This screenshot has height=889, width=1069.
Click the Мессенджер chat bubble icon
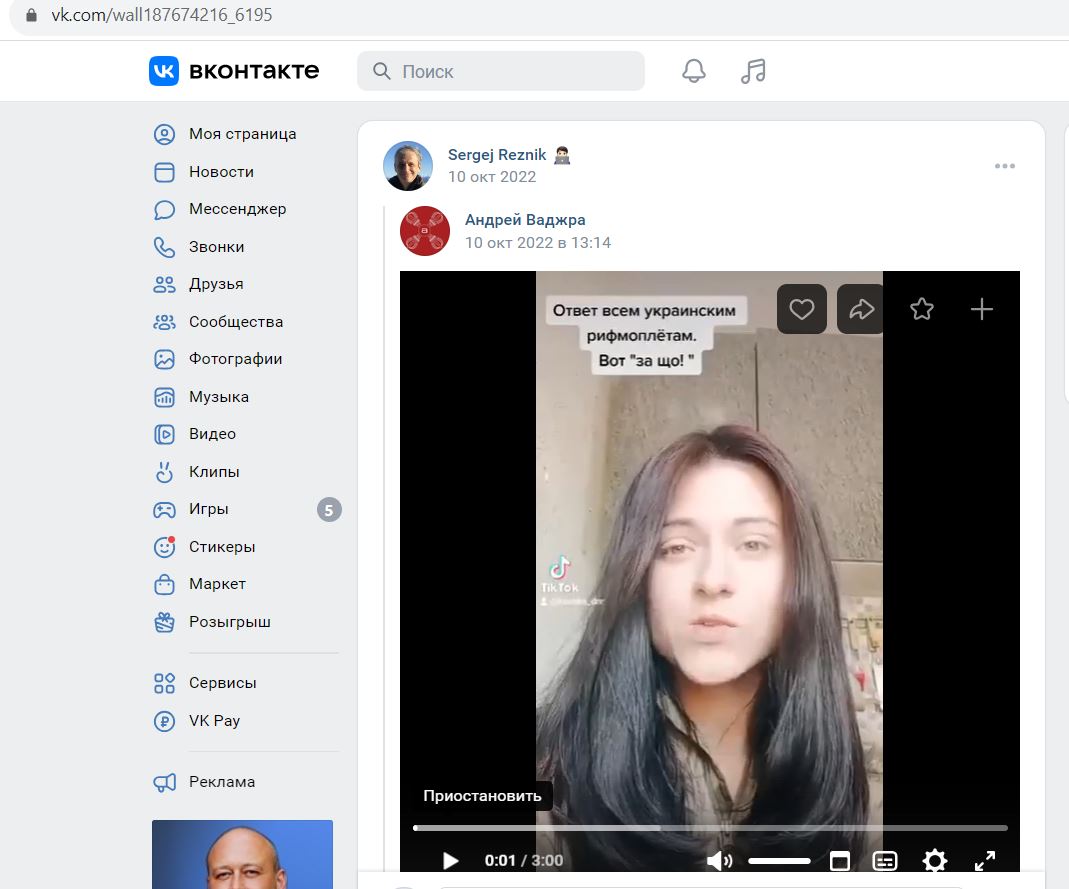click(x=164, y=209)
